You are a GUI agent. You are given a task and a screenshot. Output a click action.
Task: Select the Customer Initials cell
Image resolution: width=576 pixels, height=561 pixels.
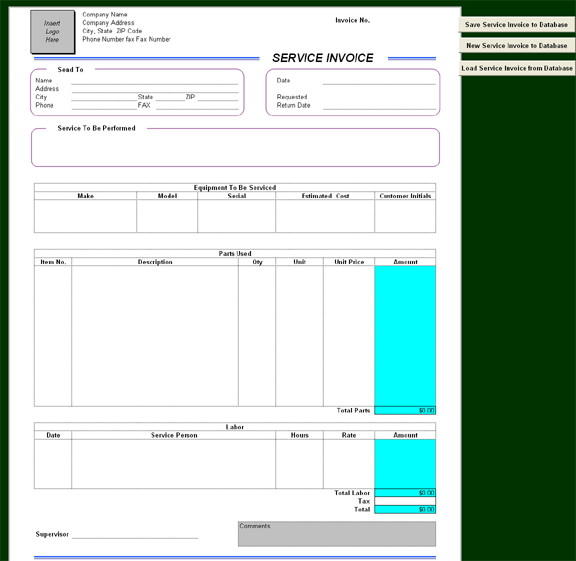405,216
